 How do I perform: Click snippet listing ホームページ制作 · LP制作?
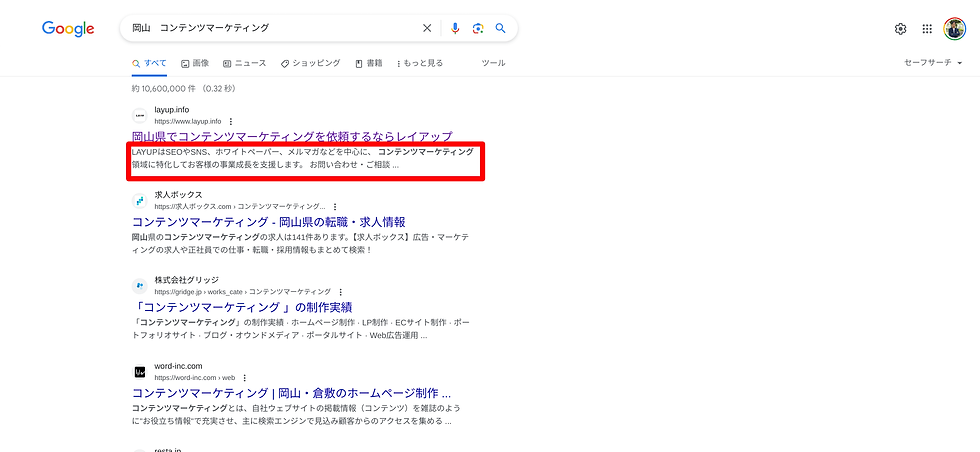tap(301, 329)
